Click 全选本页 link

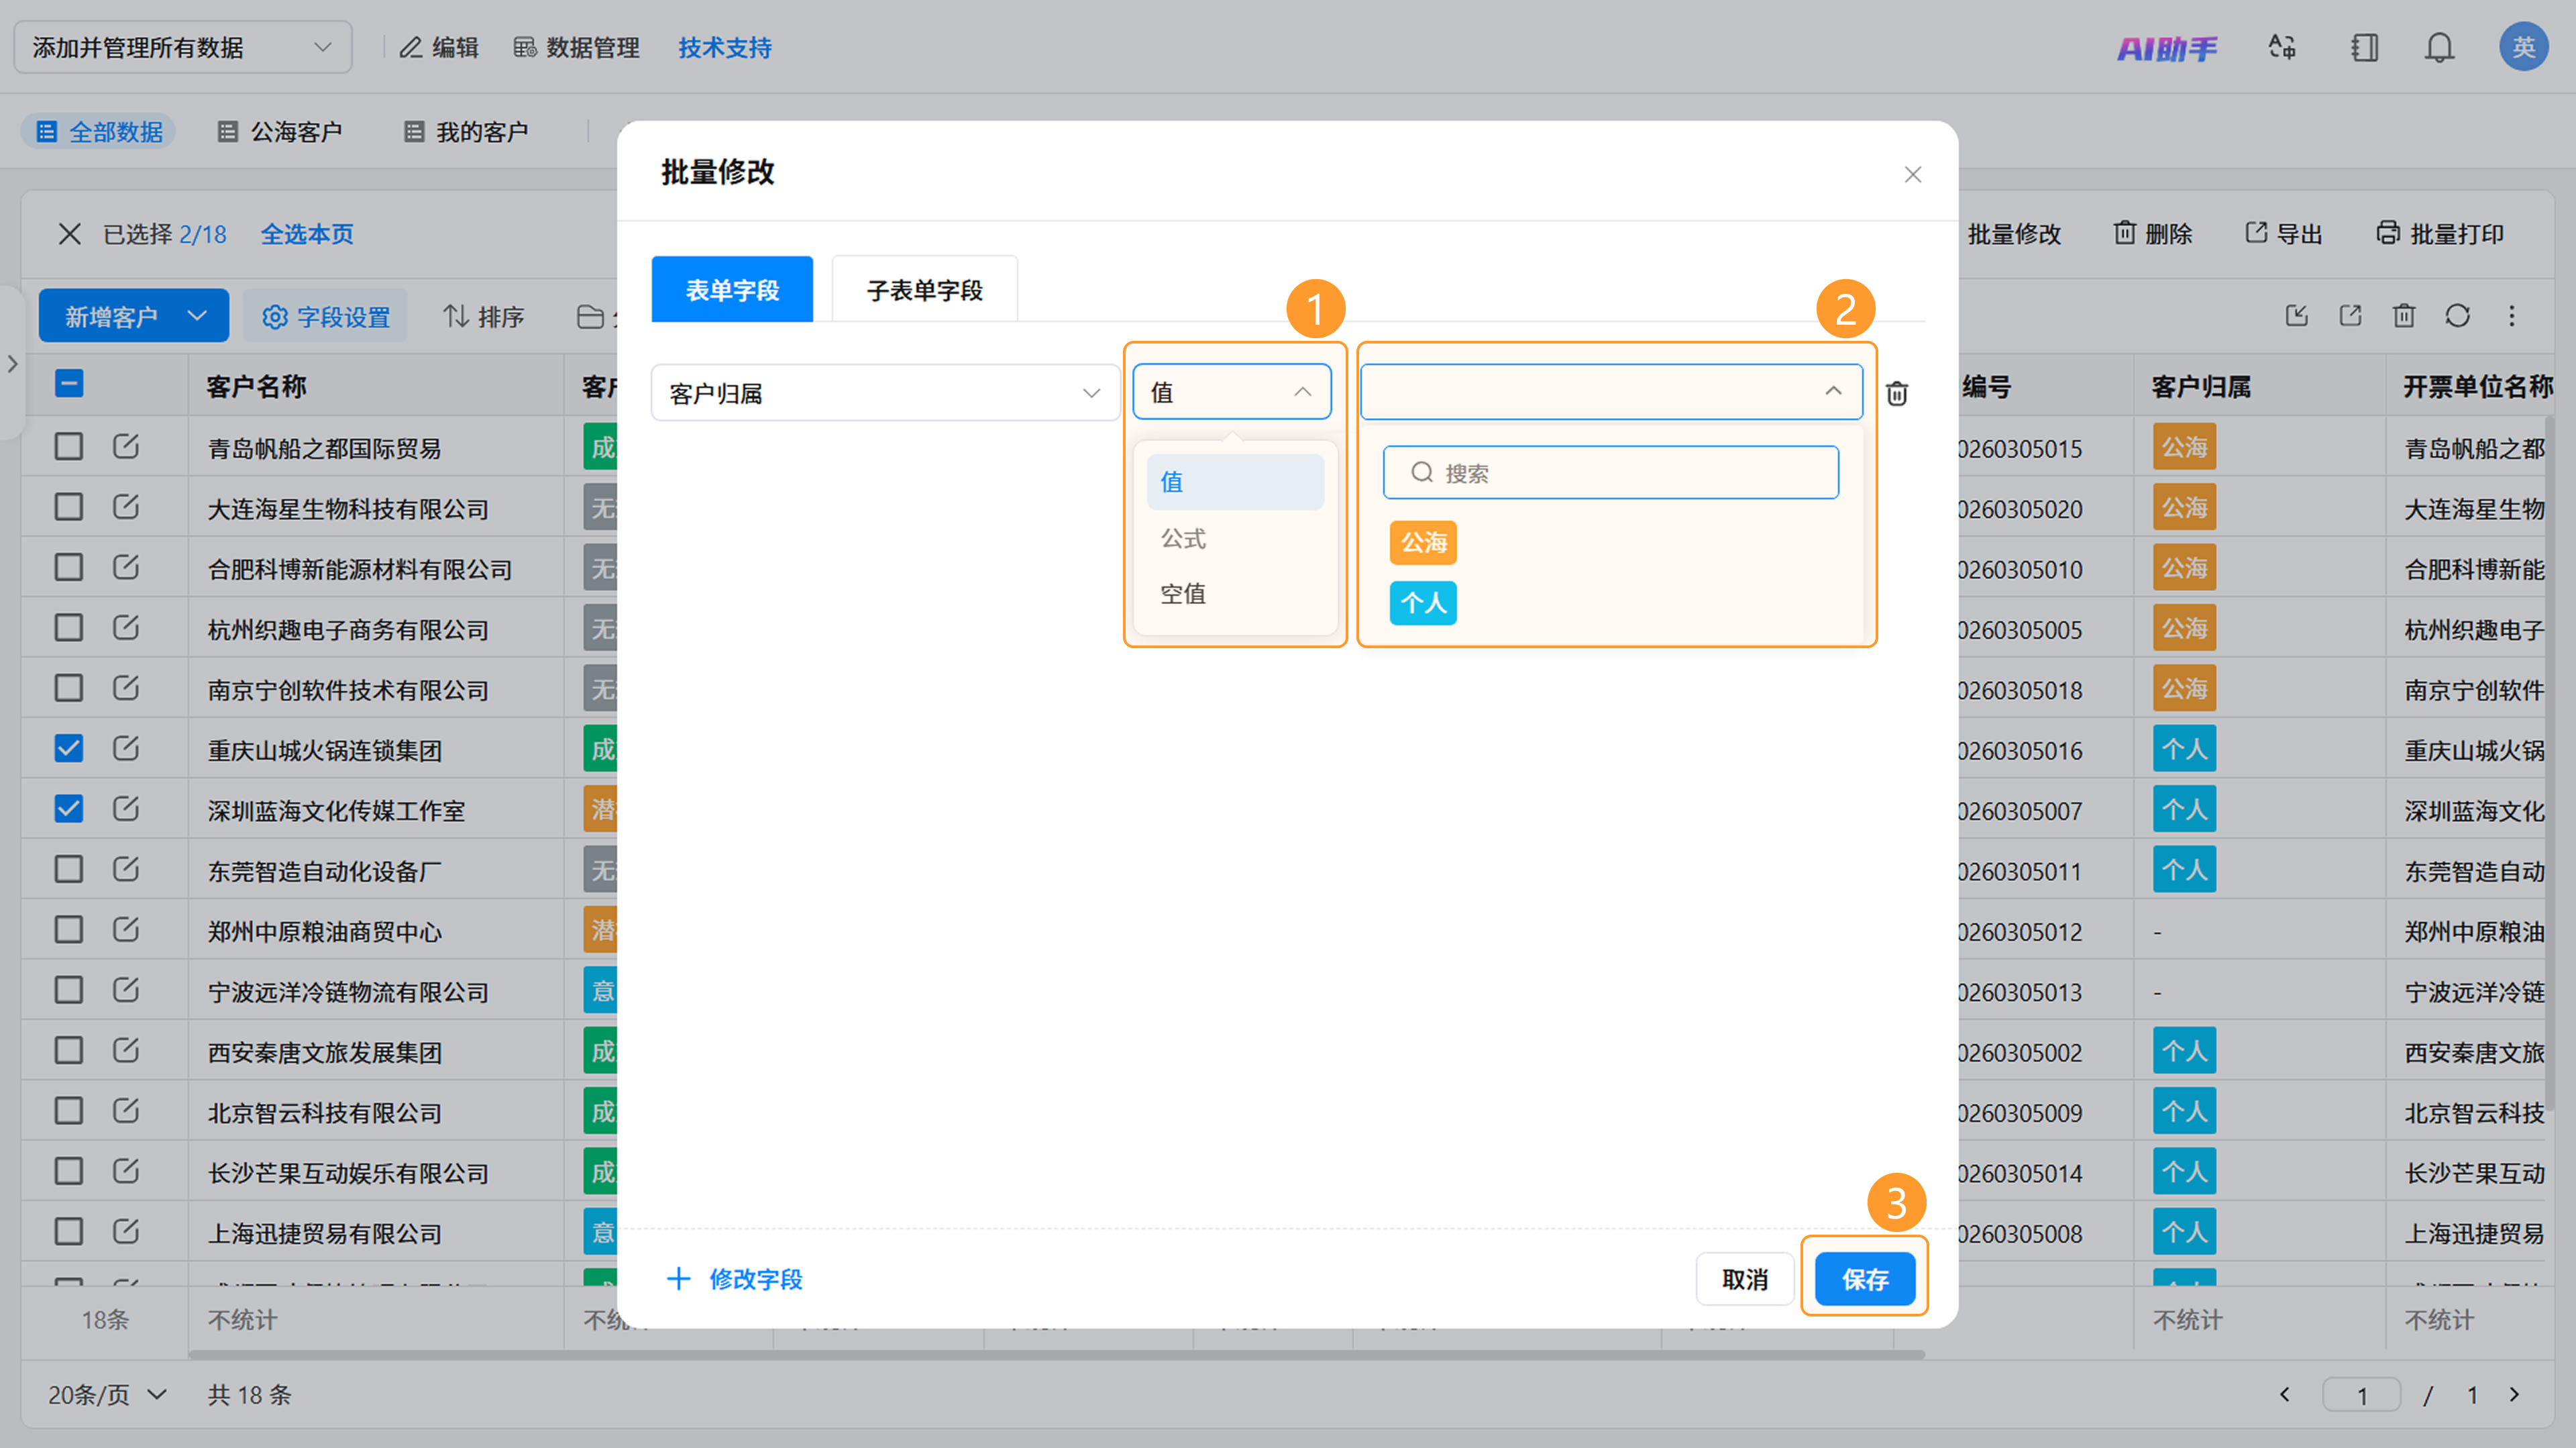(x=307, y=234)
